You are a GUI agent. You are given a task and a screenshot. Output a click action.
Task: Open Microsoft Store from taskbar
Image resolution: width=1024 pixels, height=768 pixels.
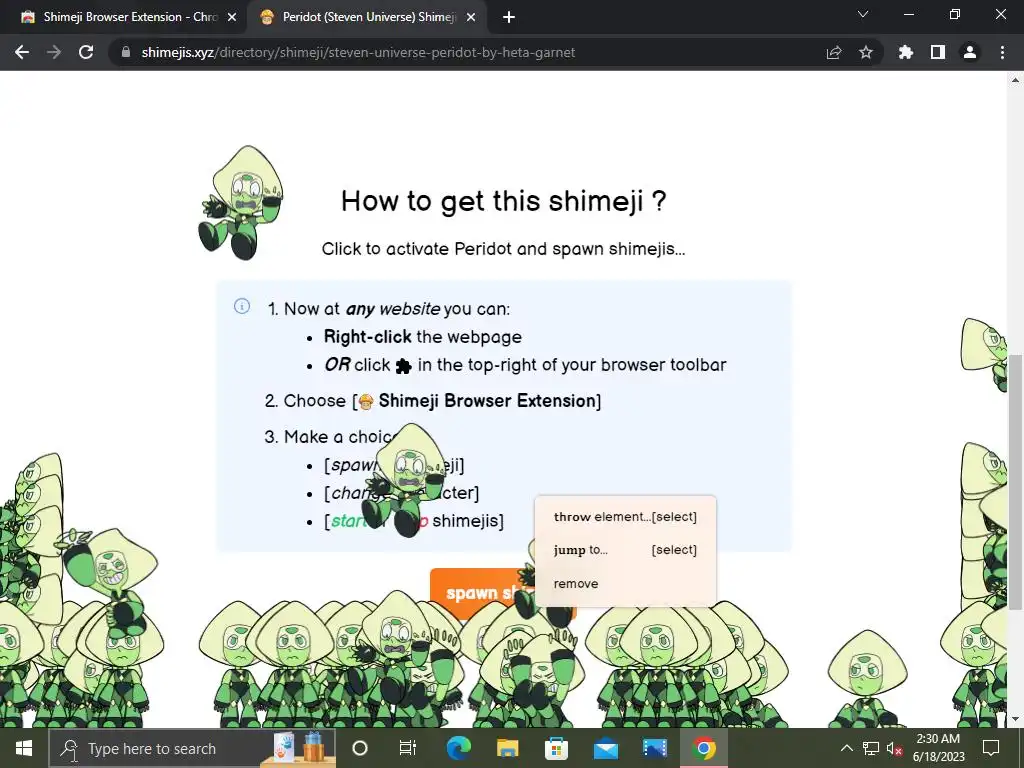tap(556, 748)
